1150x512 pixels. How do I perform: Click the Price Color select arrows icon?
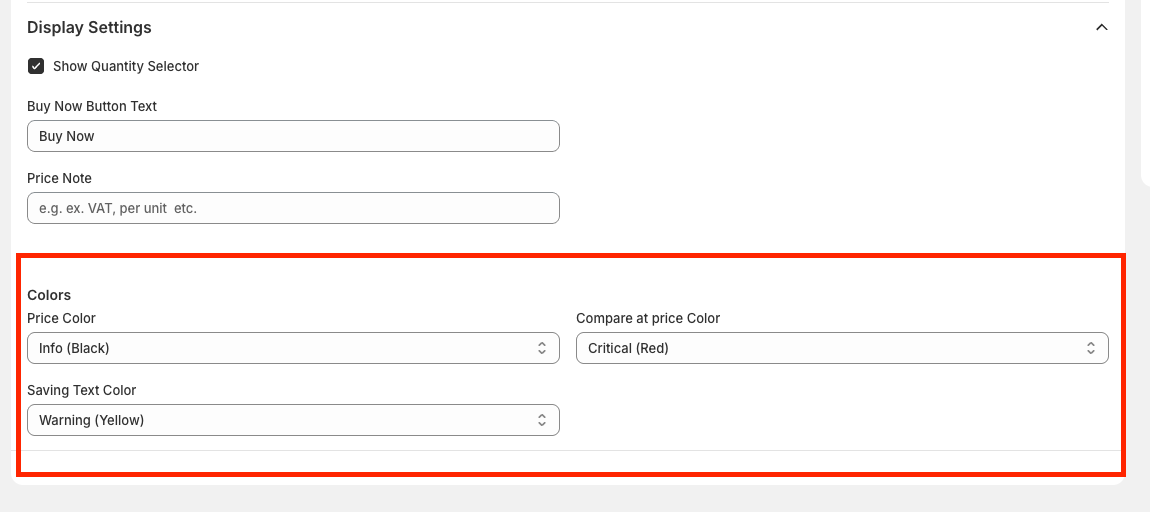(542, 348)
